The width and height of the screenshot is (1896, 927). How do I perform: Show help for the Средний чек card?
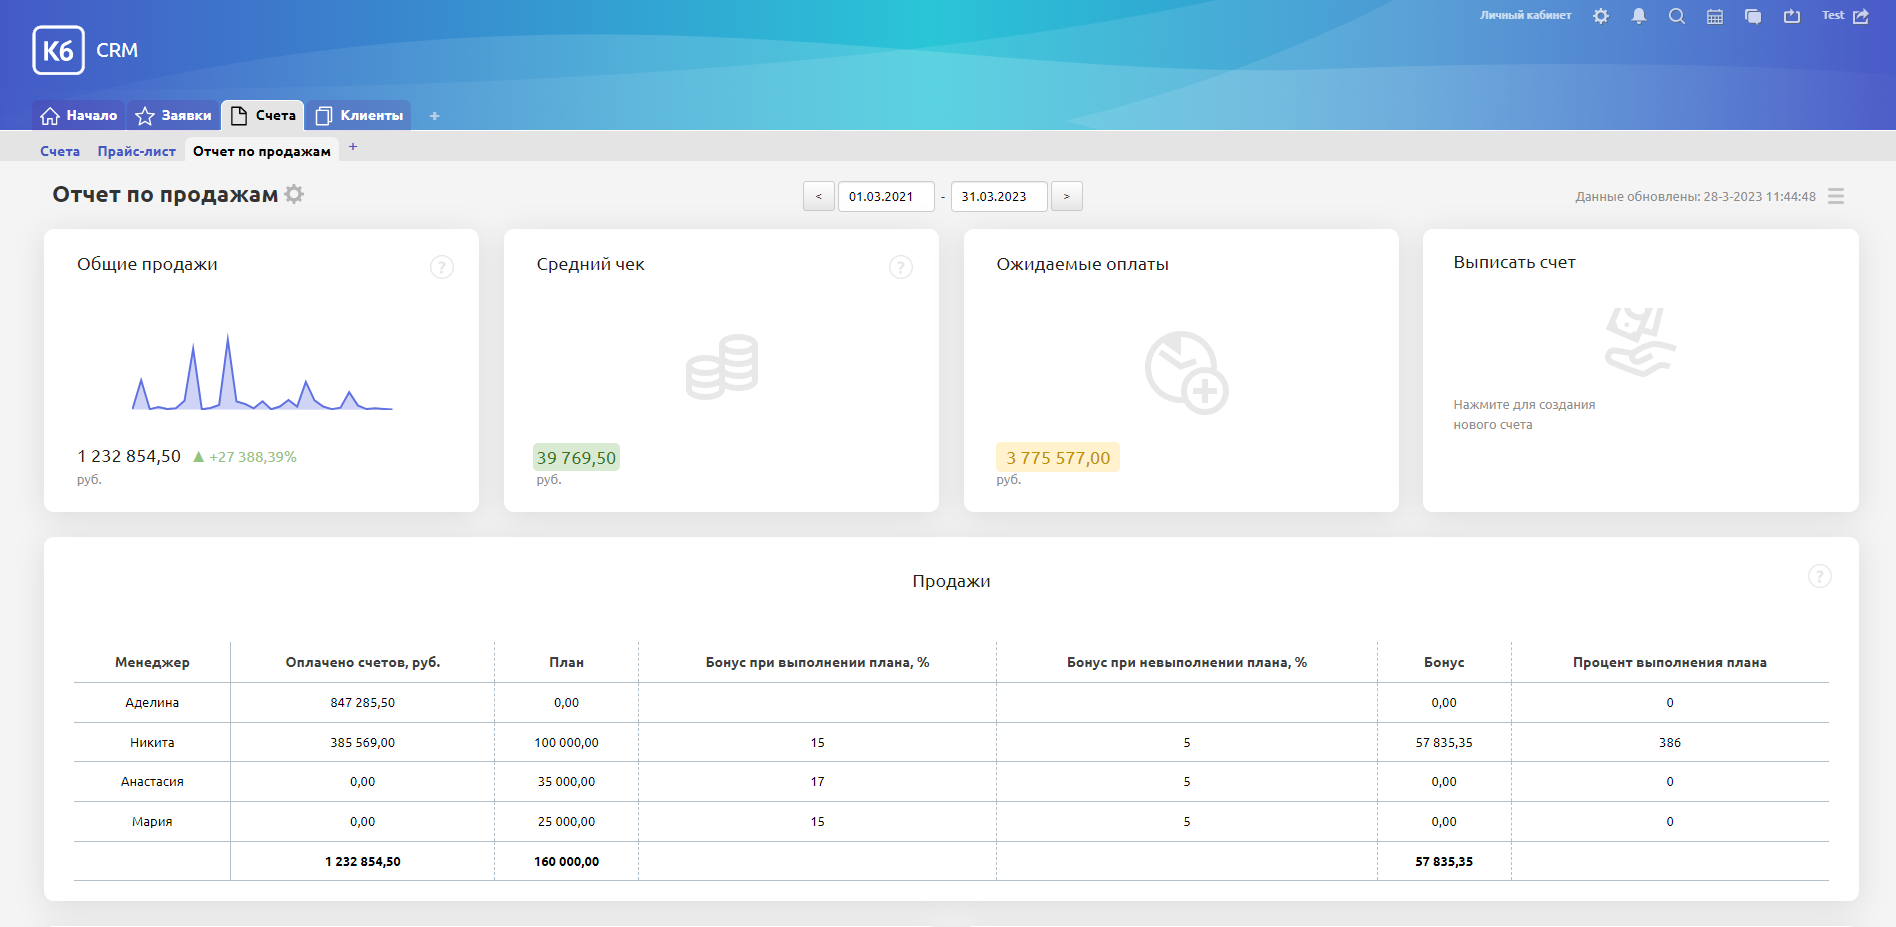tap(901, 267)
